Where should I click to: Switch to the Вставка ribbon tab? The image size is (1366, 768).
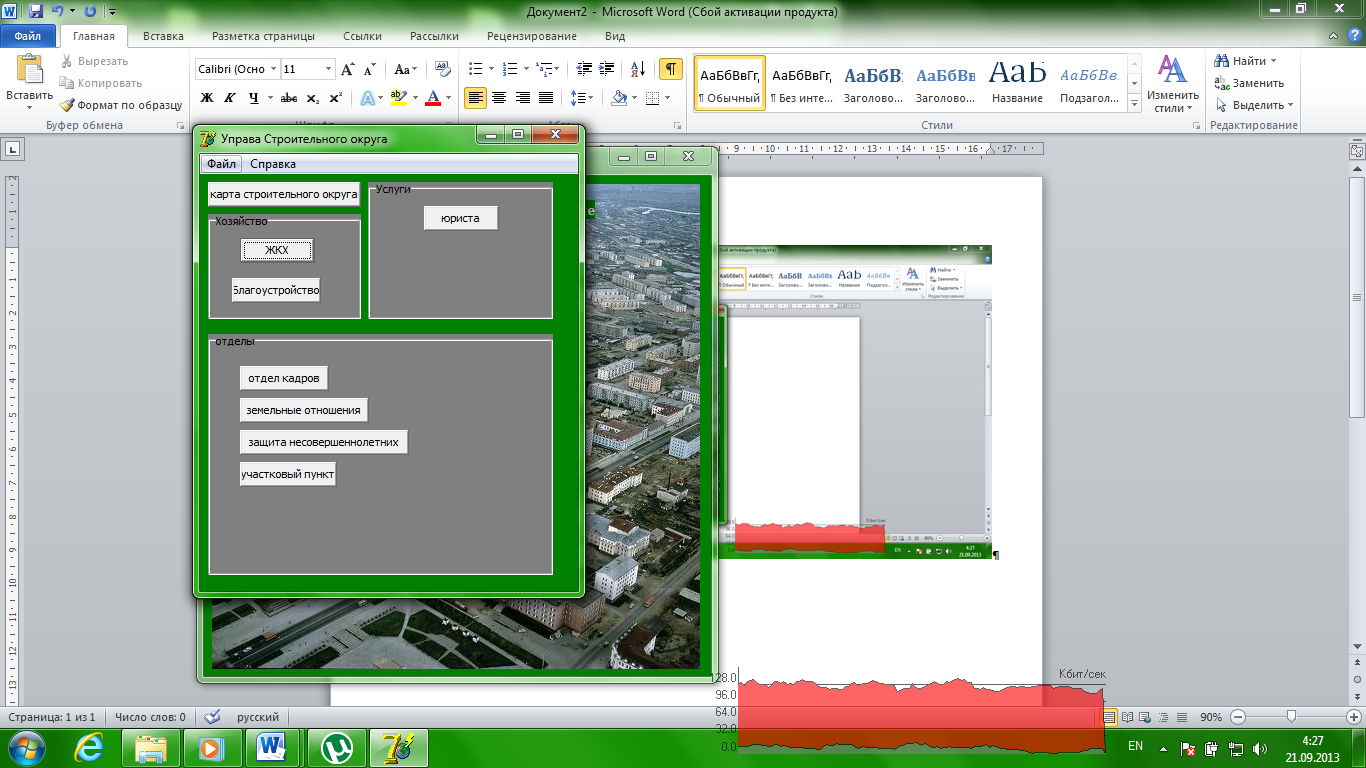pos(163,36)
